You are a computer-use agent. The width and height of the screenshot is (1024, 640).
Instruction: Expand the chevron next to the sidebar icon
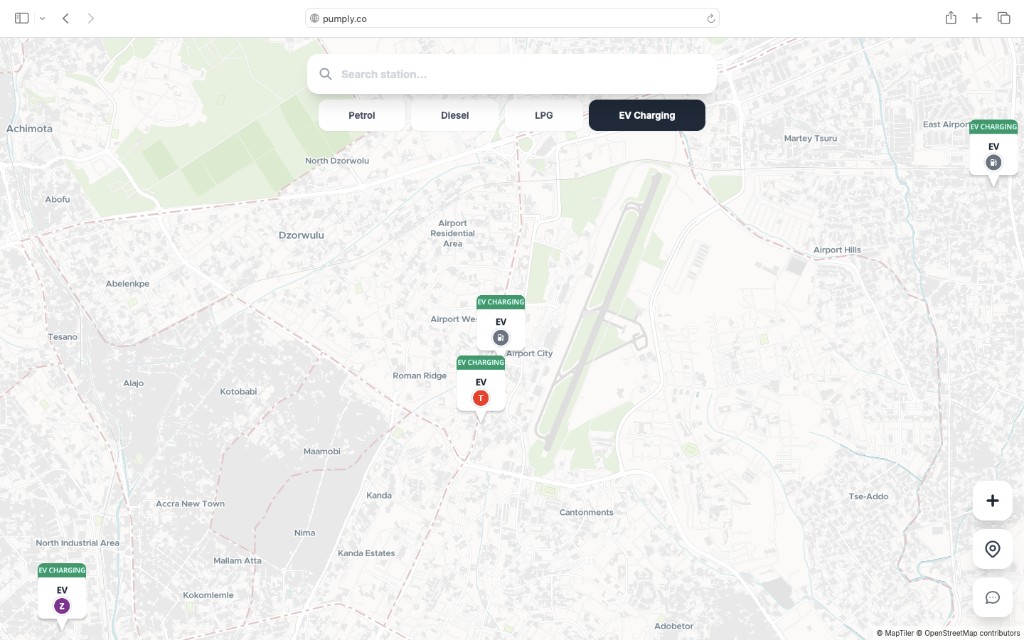coord(41,17)
